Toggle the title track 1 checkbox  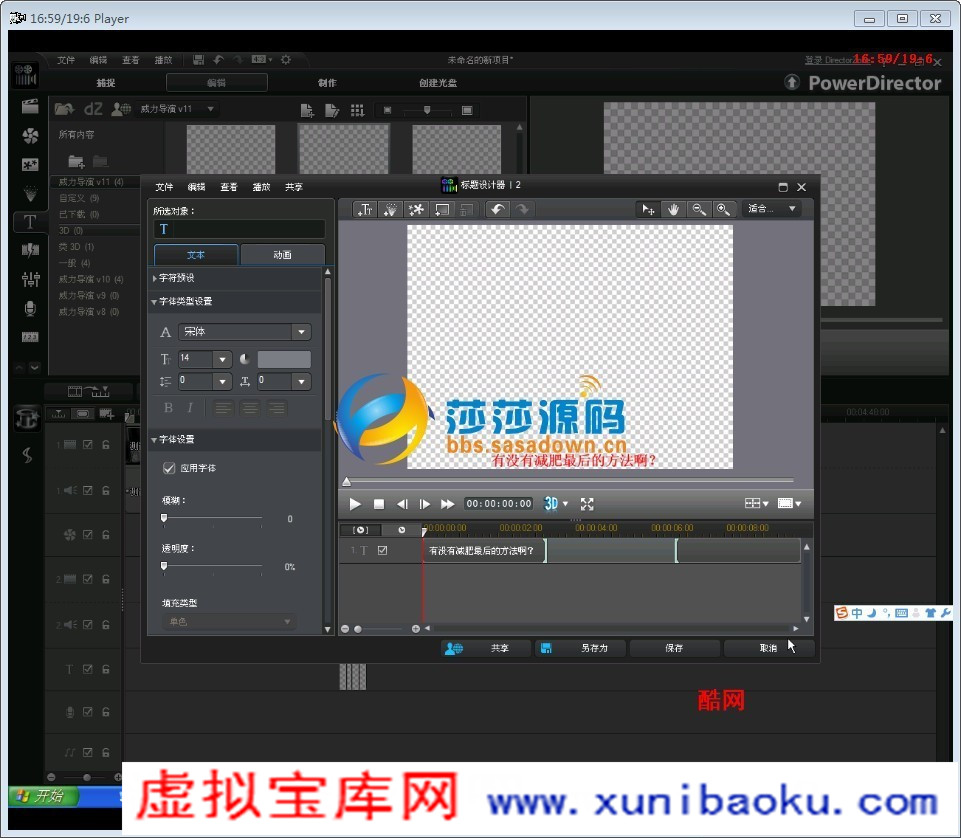click(x=382, y=550)
